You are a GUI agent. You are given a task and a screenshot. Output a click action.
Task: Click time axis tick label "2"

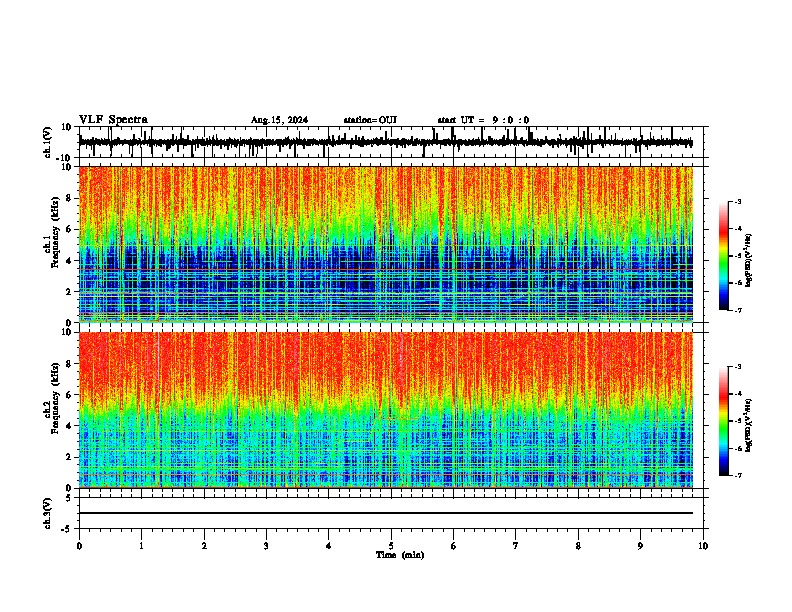click(x=204, y=546)
